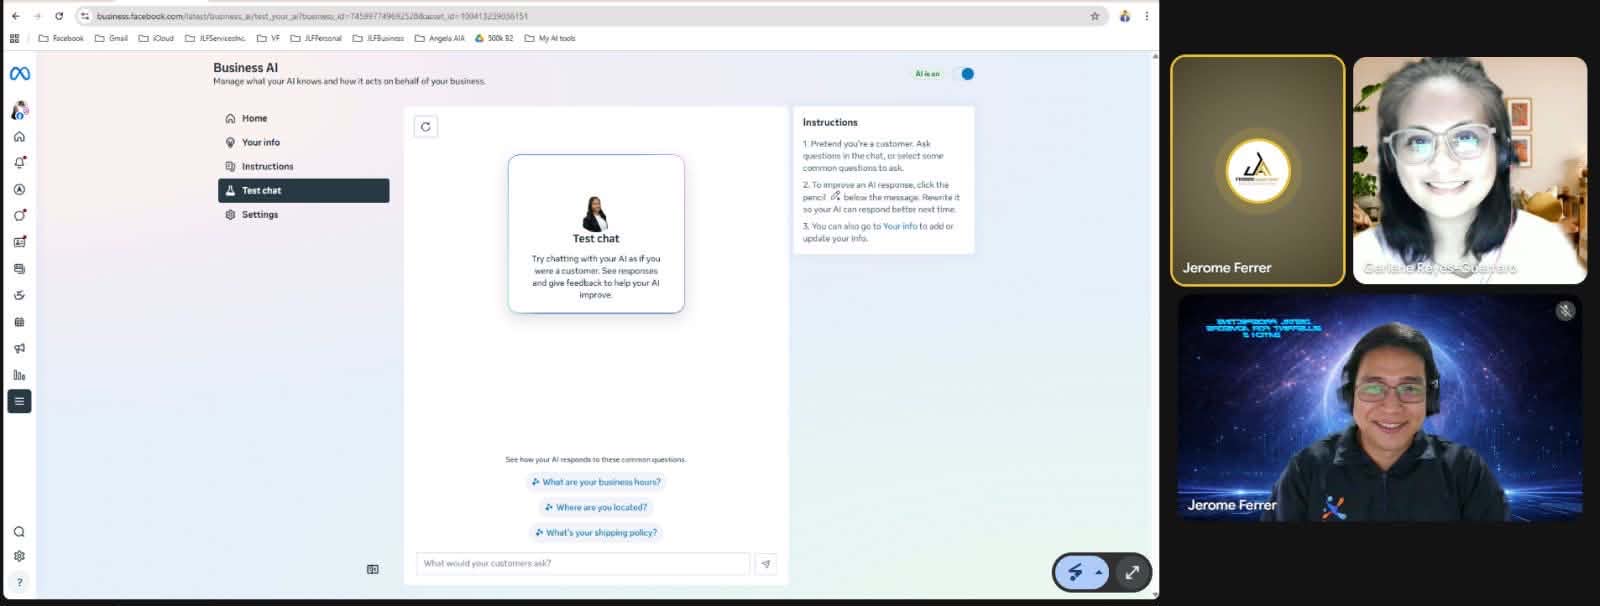The width and height of the screenshot is (1600, 606).
Task: Follow the 'Your info' link in Instructions
Action: pyautogui.click(x=899, y=227)
